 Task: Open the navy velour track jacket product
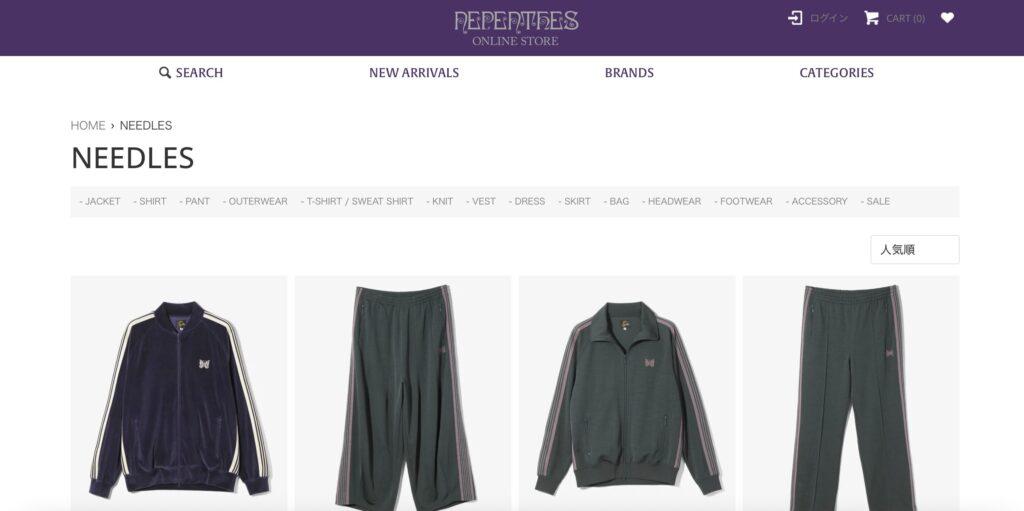click(178, 393)
